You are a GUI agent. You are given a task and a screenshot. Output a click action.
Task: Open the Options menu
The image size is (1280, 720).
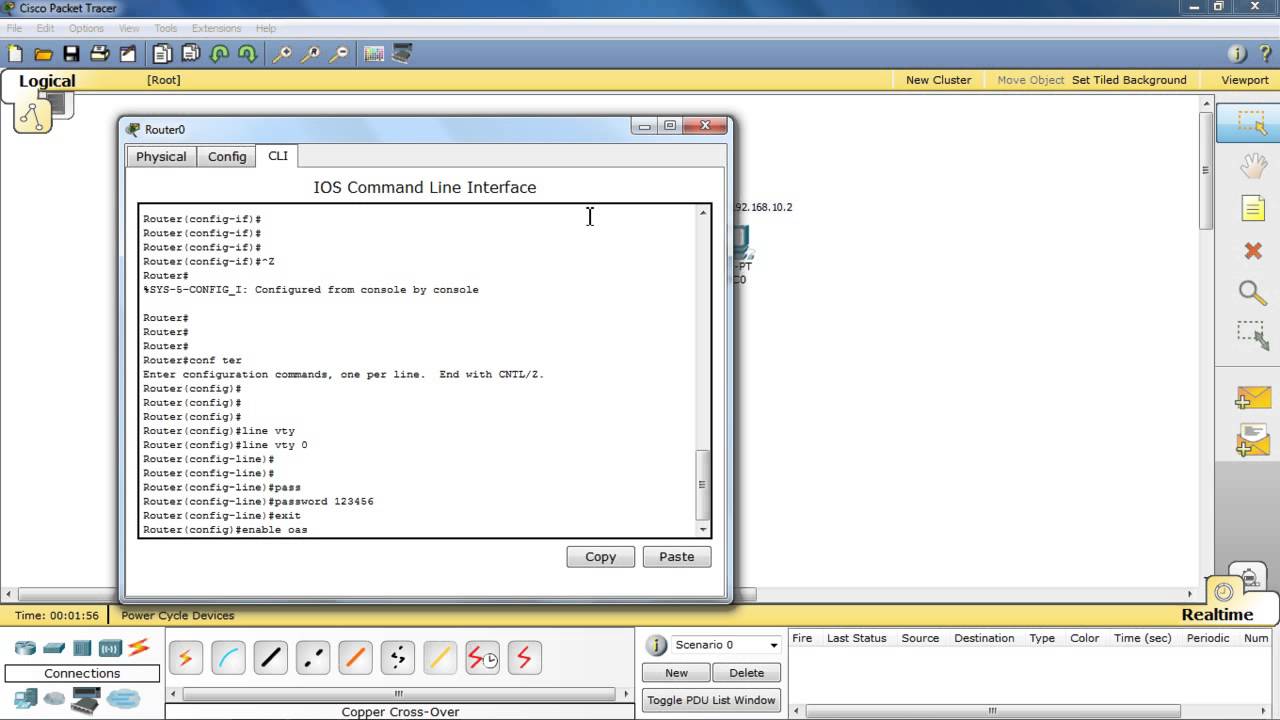pos(86,28)
